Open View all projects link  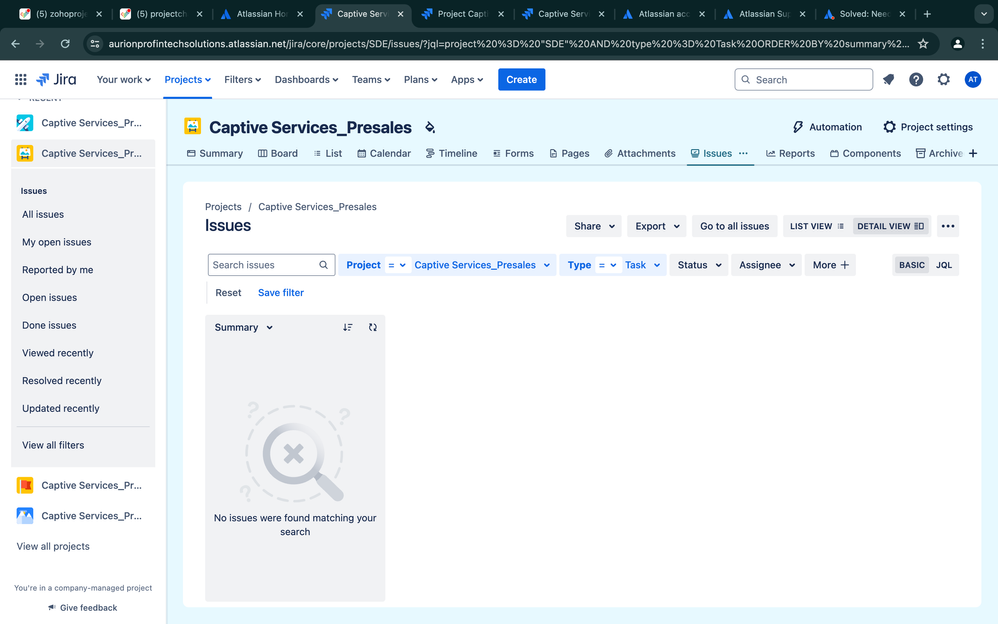53,546
